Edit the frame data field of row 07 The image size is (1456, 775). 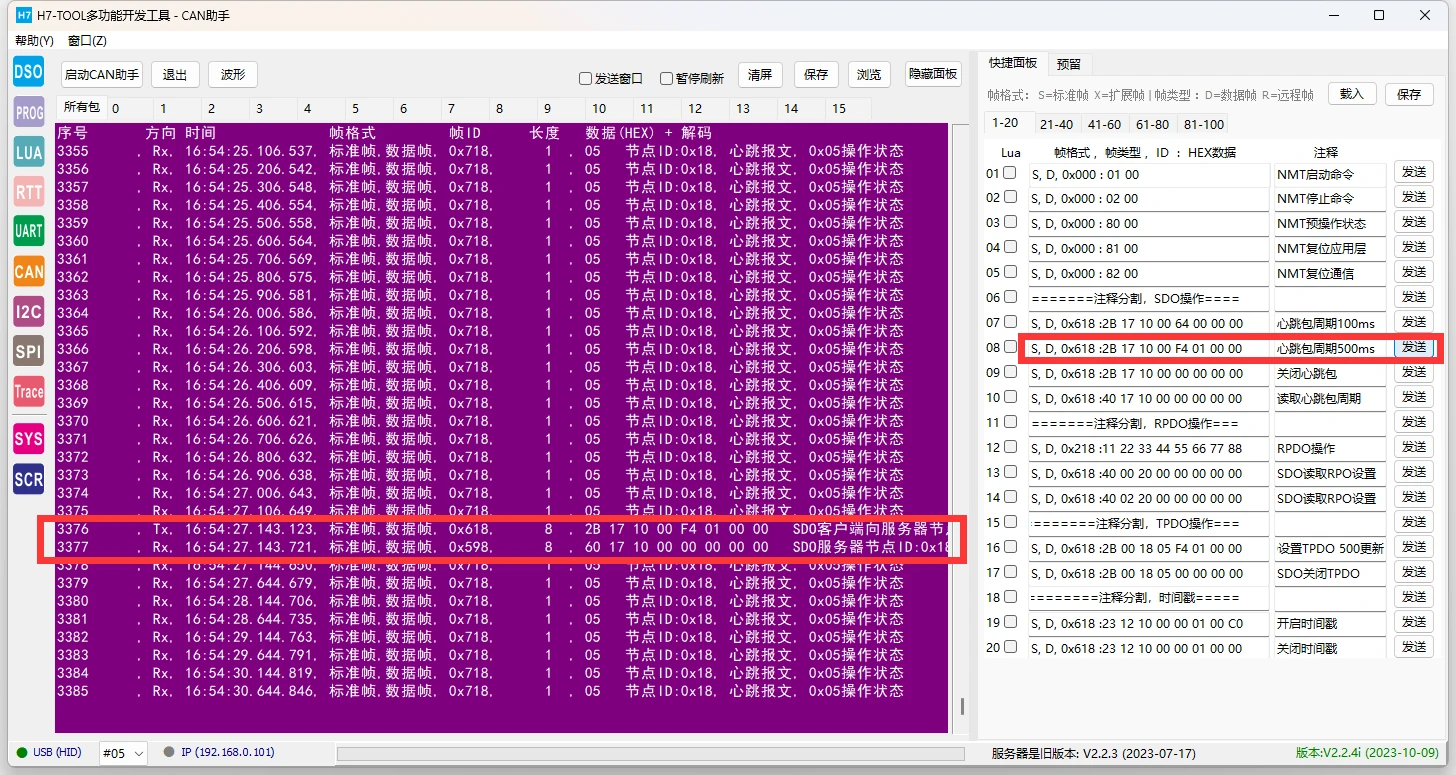pos(1148,323)
